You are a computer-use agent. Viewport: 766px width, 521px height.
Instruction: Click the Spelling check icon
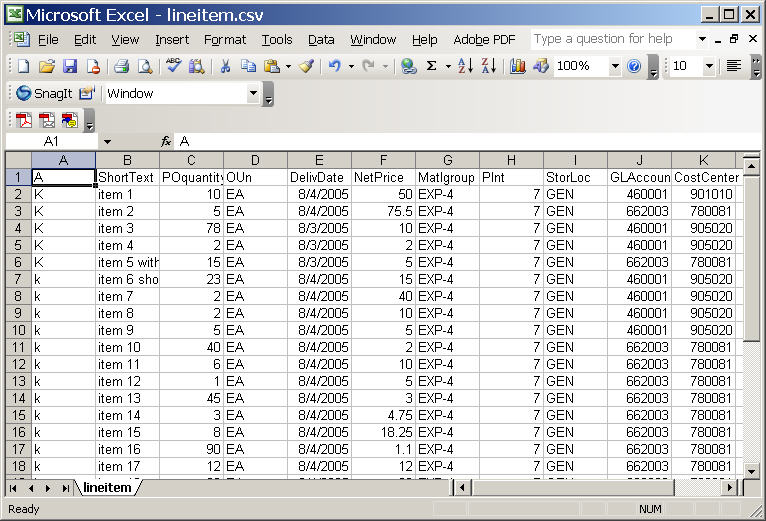point(174,66)
